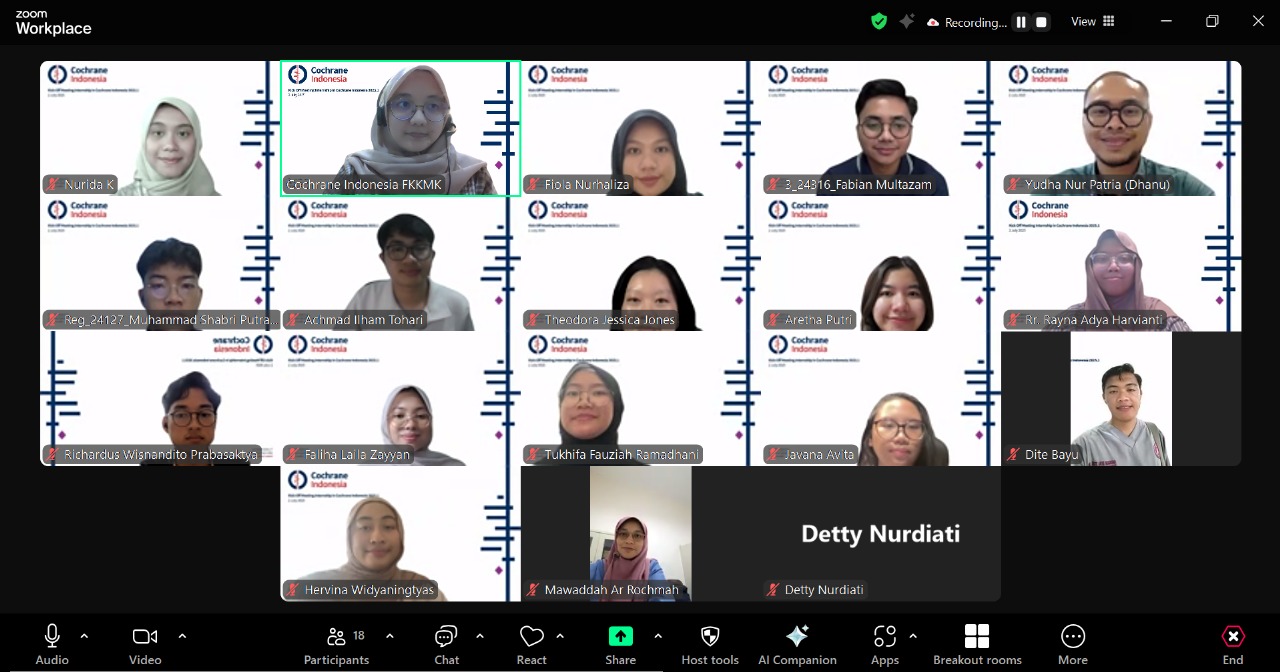Click the green Share screen icon
The width and height of the screenshot is (1280, 672).
[620, 637]
